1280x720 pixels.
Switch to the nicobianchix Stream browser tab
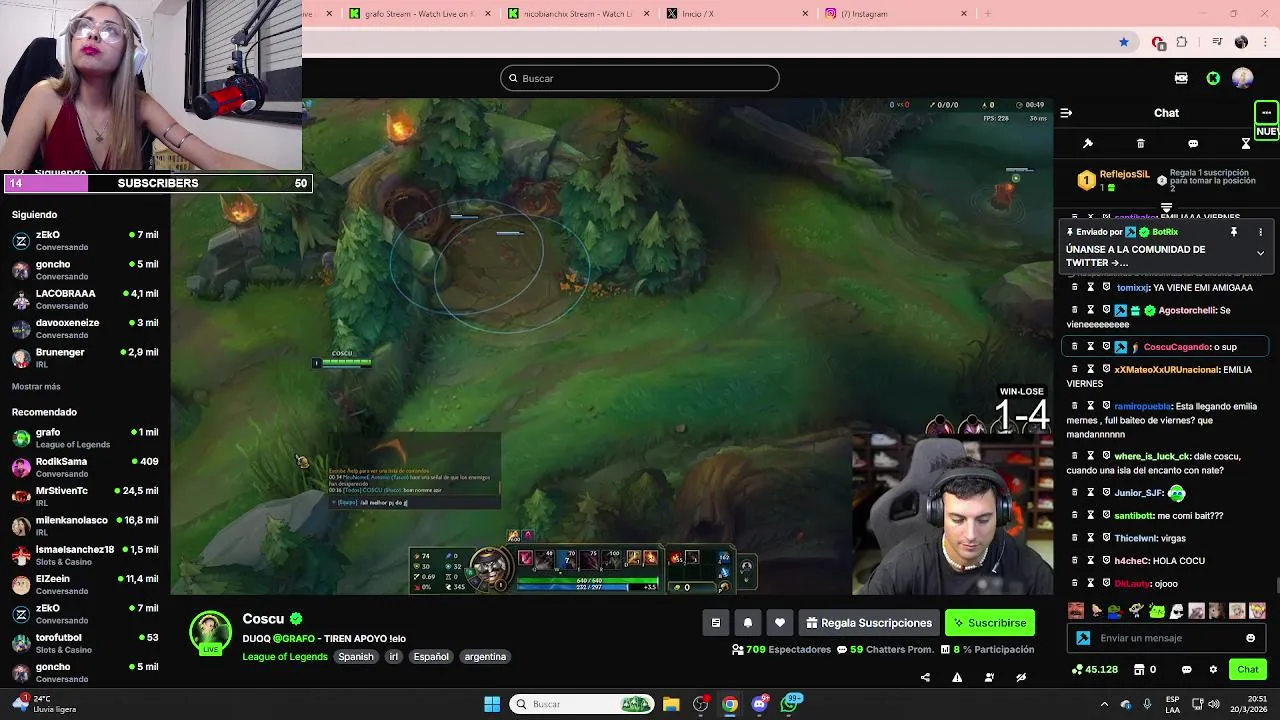[x=578, y=14]
